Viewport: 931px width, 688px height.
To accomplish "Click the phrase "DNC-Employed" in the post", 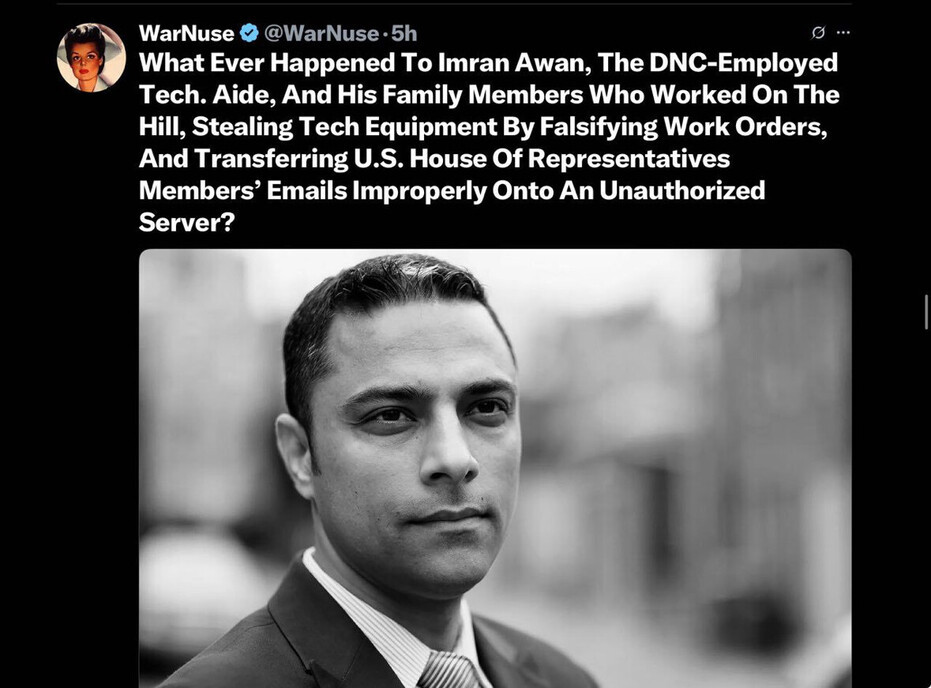I will click(743, 63).
